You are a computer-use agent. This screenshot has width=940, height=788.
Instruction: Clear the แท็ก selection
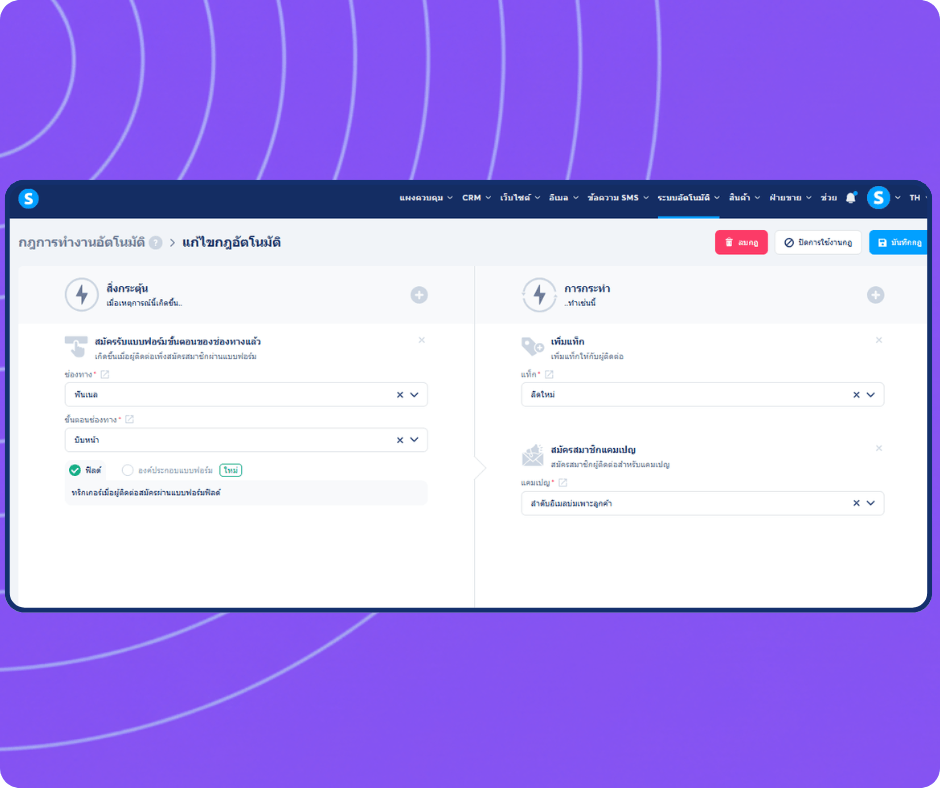pyautogui.click(x=856, y=395)
